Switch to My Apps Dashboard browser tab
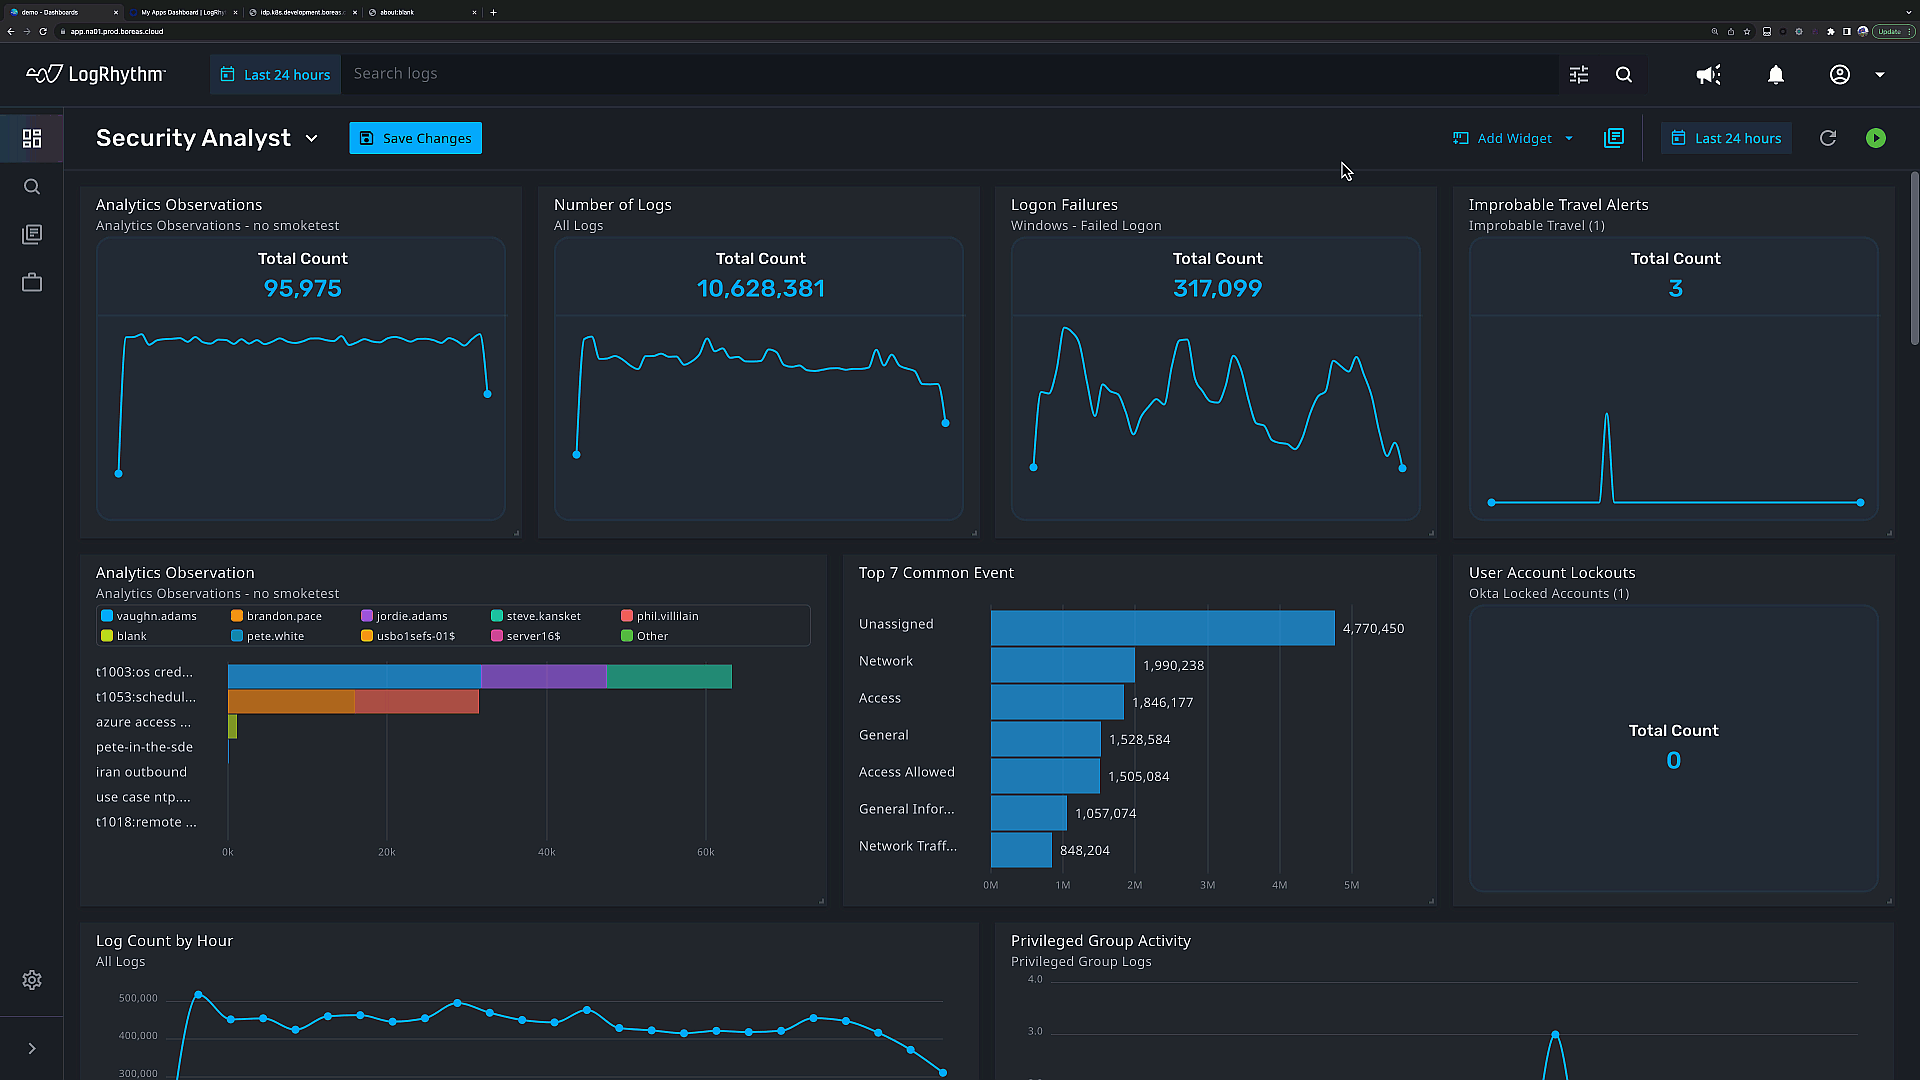 [182, 12]
